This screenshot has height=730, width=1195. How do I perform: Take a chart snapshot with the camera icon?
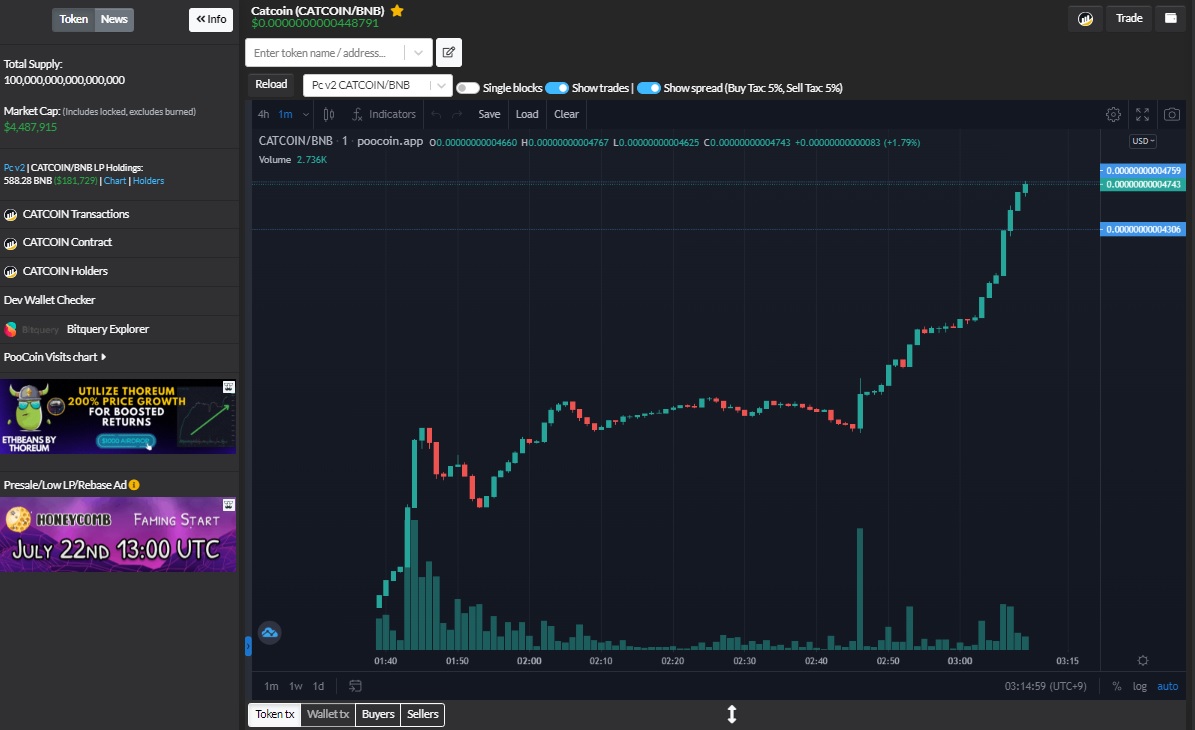1171,114
